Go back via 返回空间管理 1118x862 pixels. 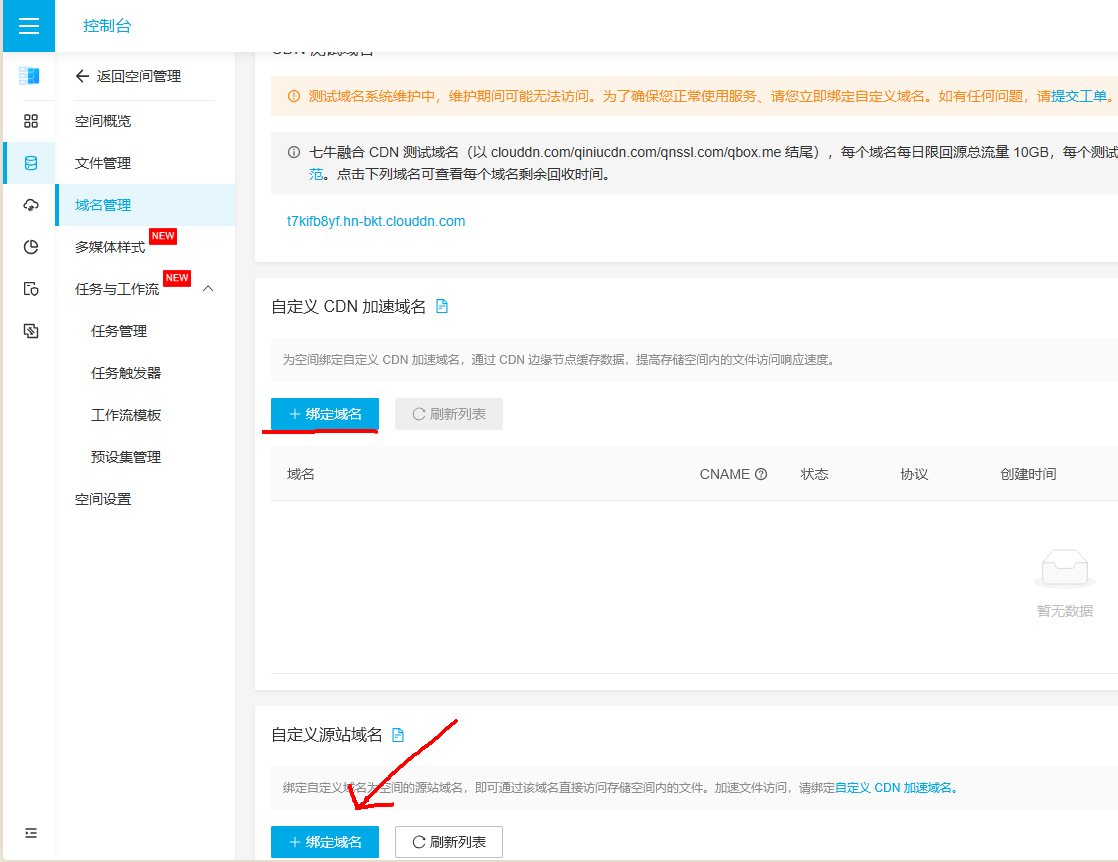tap(128, 76)
